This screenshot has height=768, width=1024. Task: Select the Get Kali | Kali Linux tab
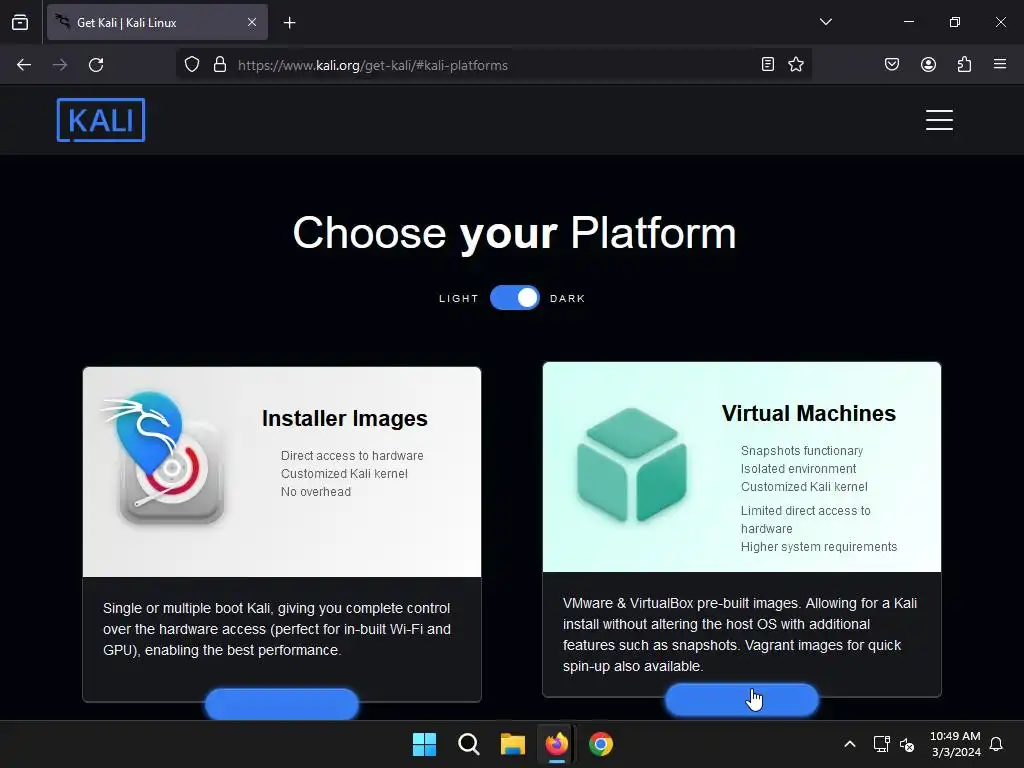tap(157, 22)
